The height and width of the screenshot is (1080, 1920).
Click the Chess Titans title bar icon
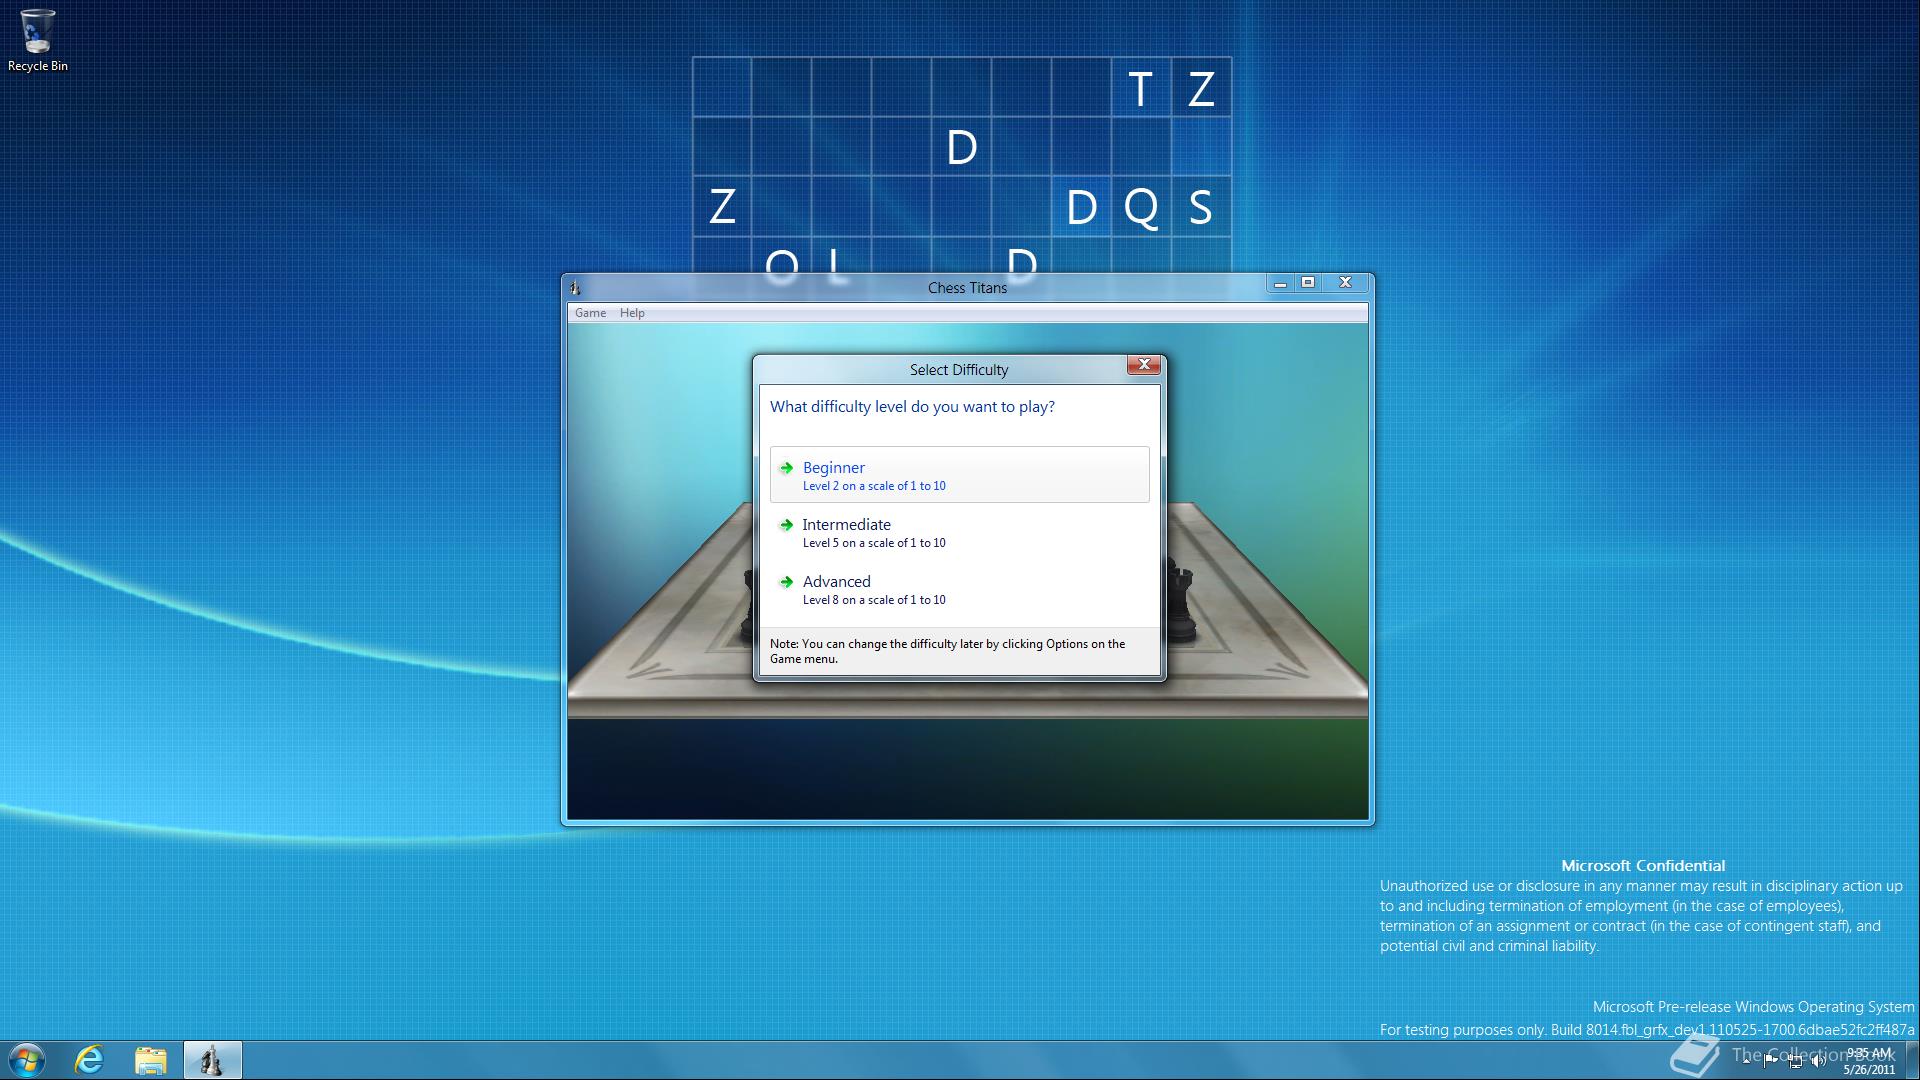575,288
